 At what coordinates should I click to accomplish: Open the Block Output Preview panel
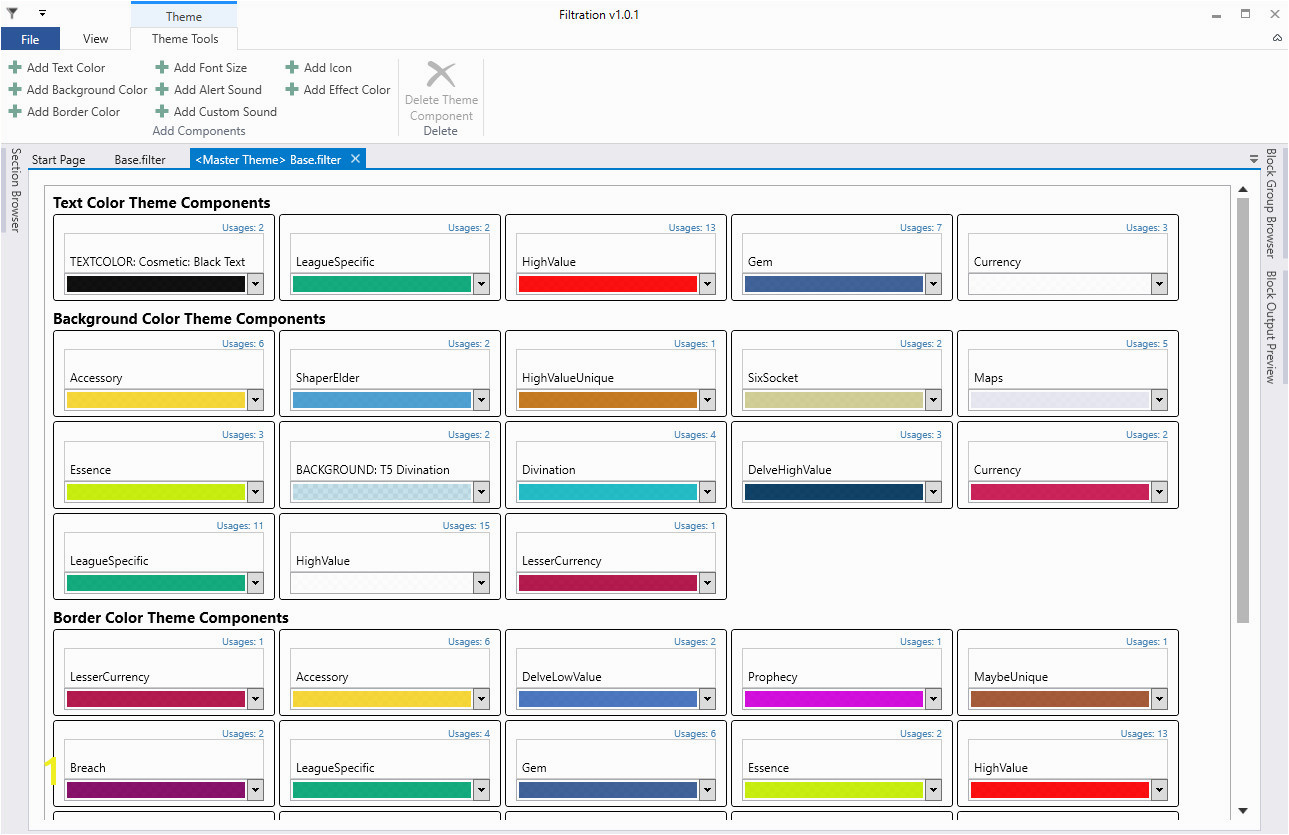click(x=1271, y=327)
